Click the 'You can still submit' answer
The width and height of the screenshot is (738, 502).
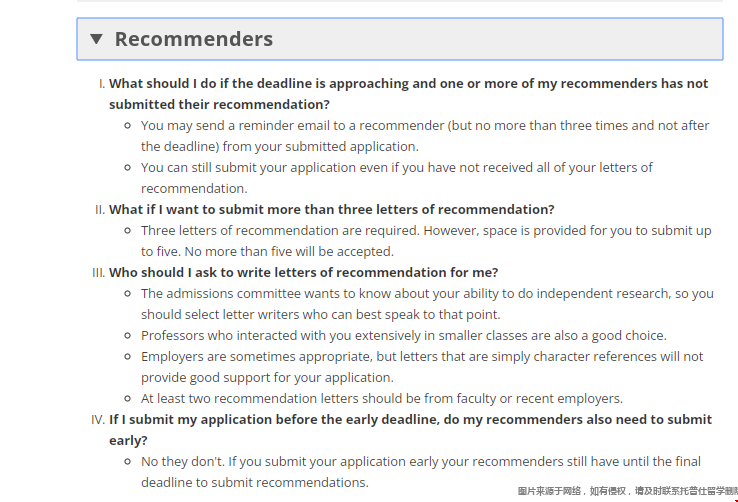(397, 178)
